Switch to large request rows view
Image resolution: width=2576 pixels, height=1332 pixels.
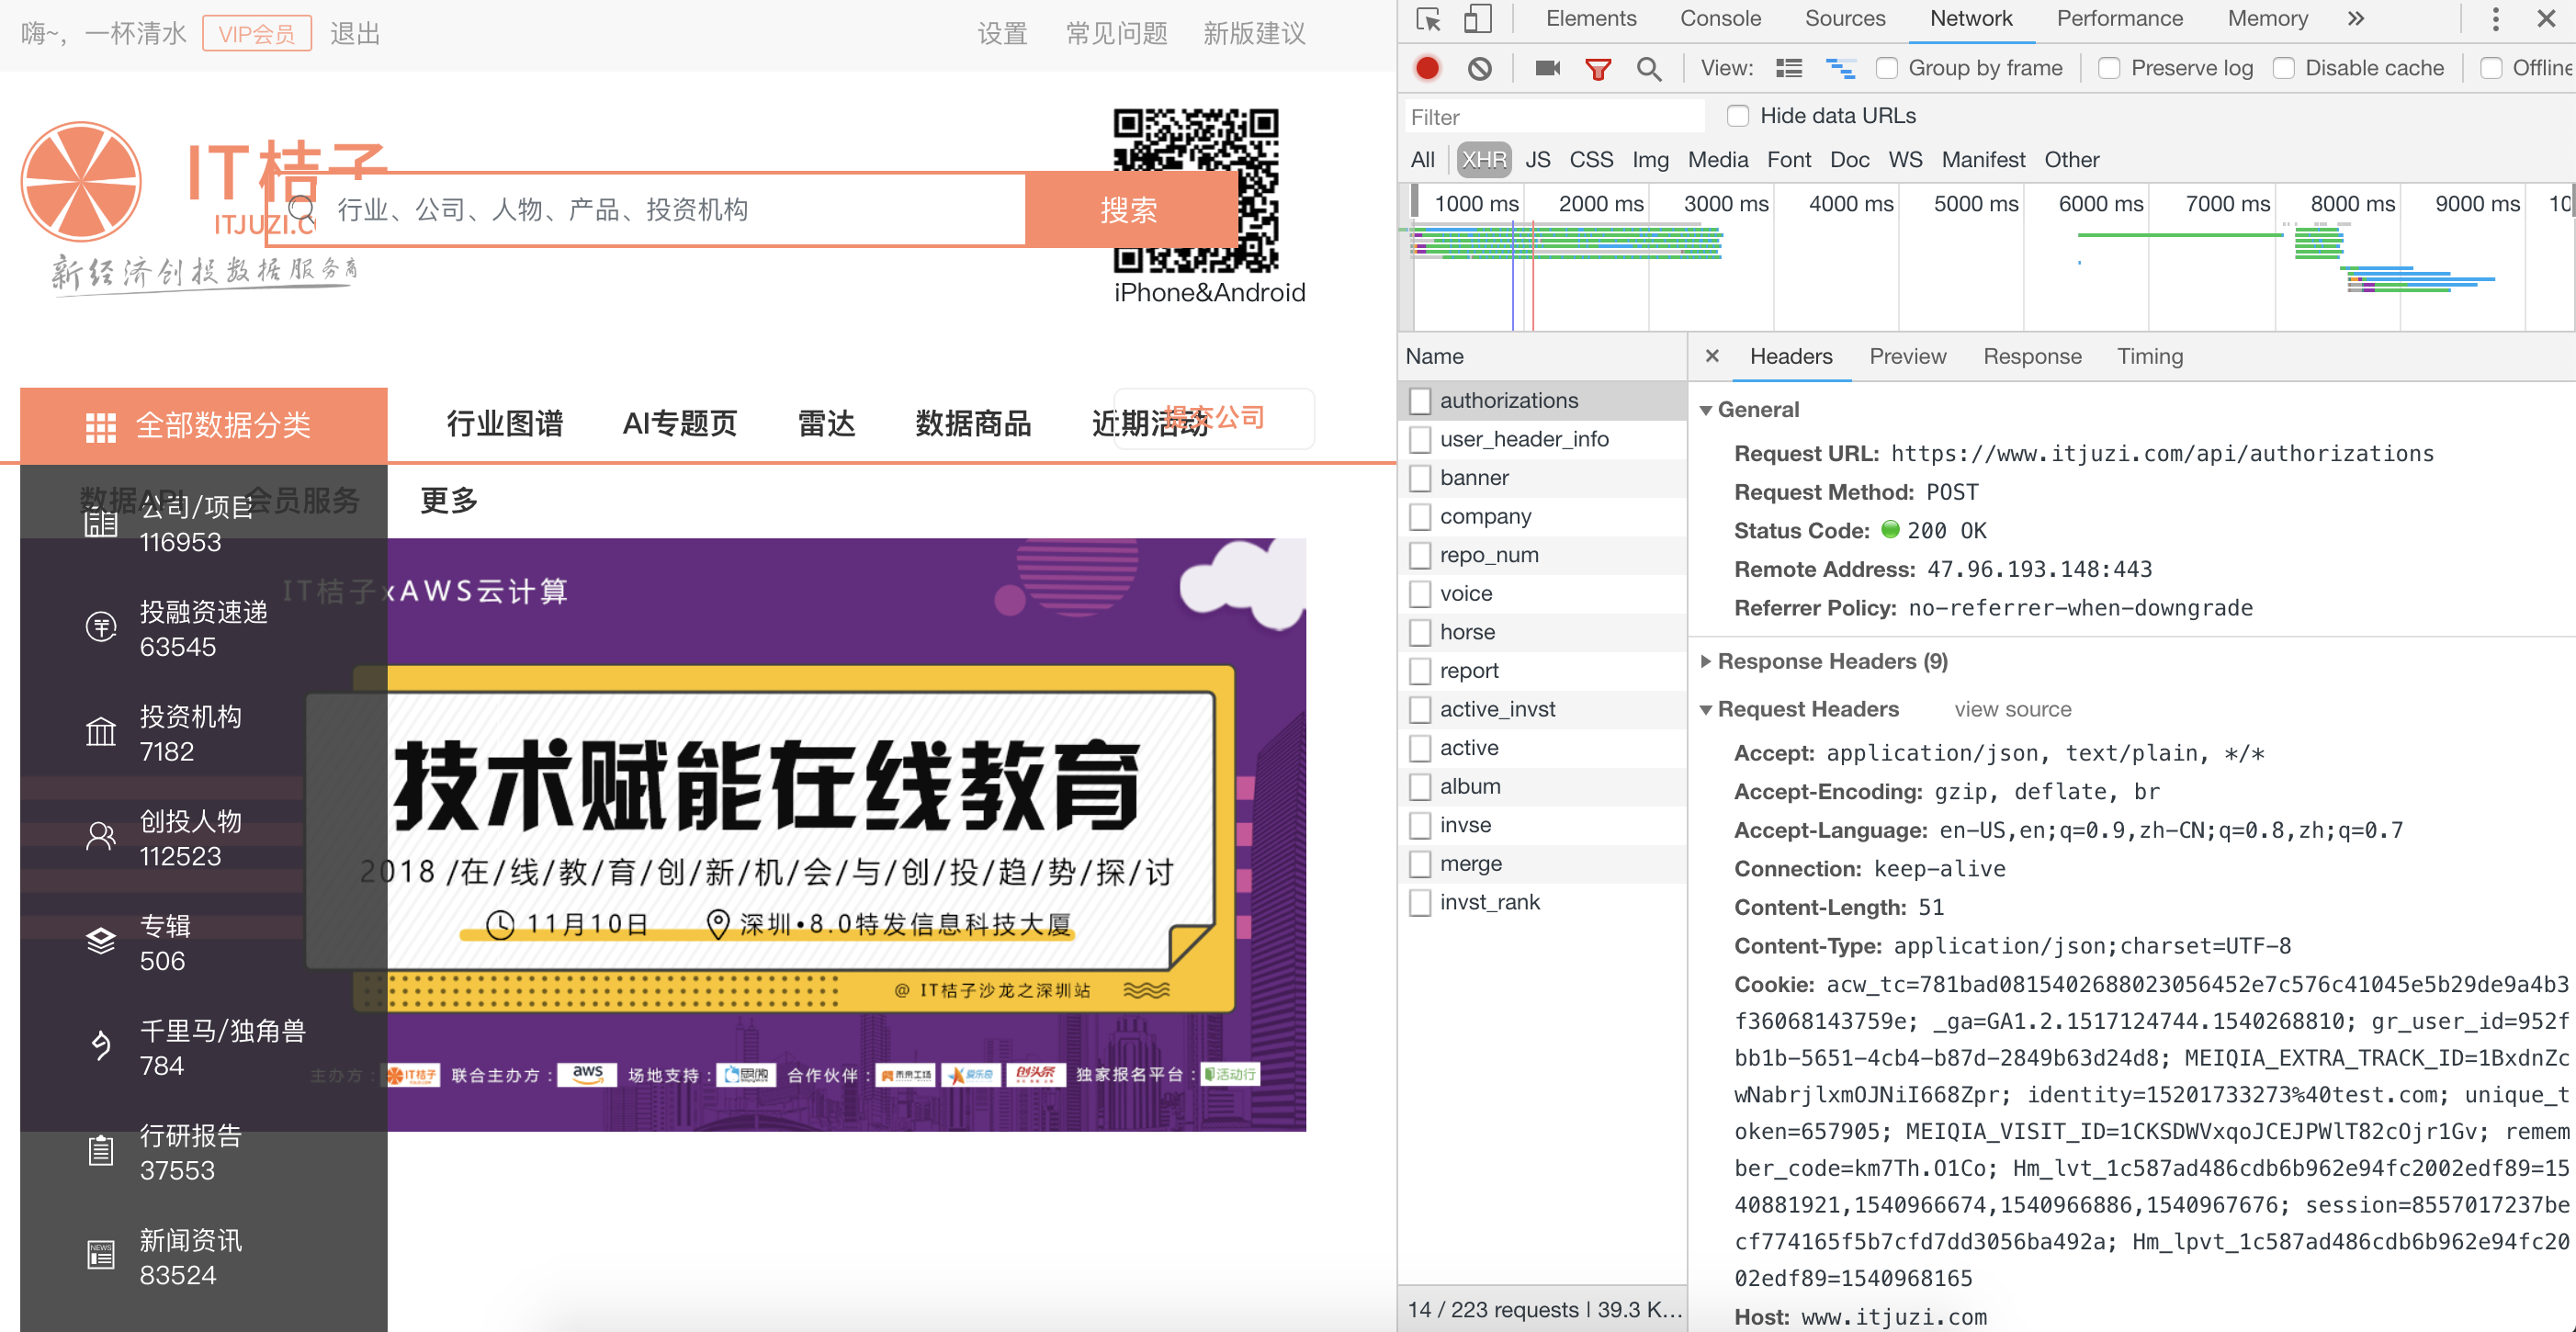point(1789,68)
